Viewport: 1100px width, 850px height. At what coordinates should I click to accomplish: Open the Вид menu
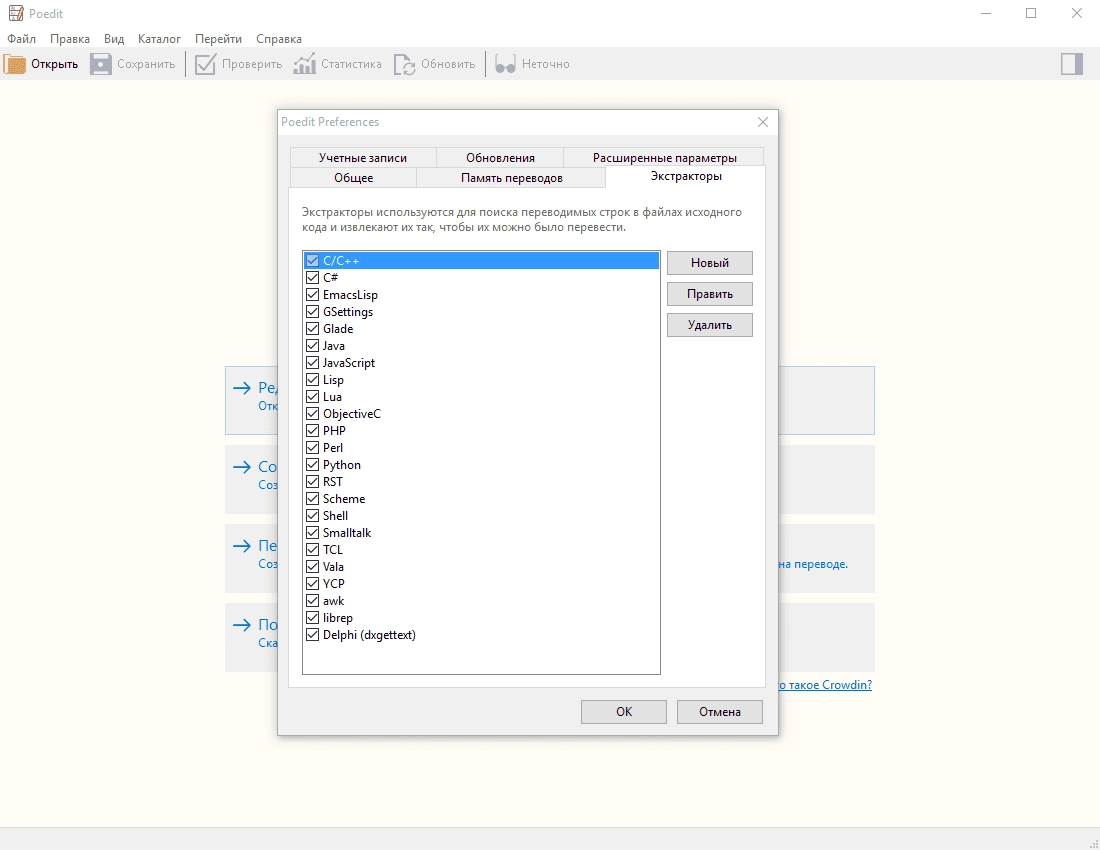click(114, 39)
